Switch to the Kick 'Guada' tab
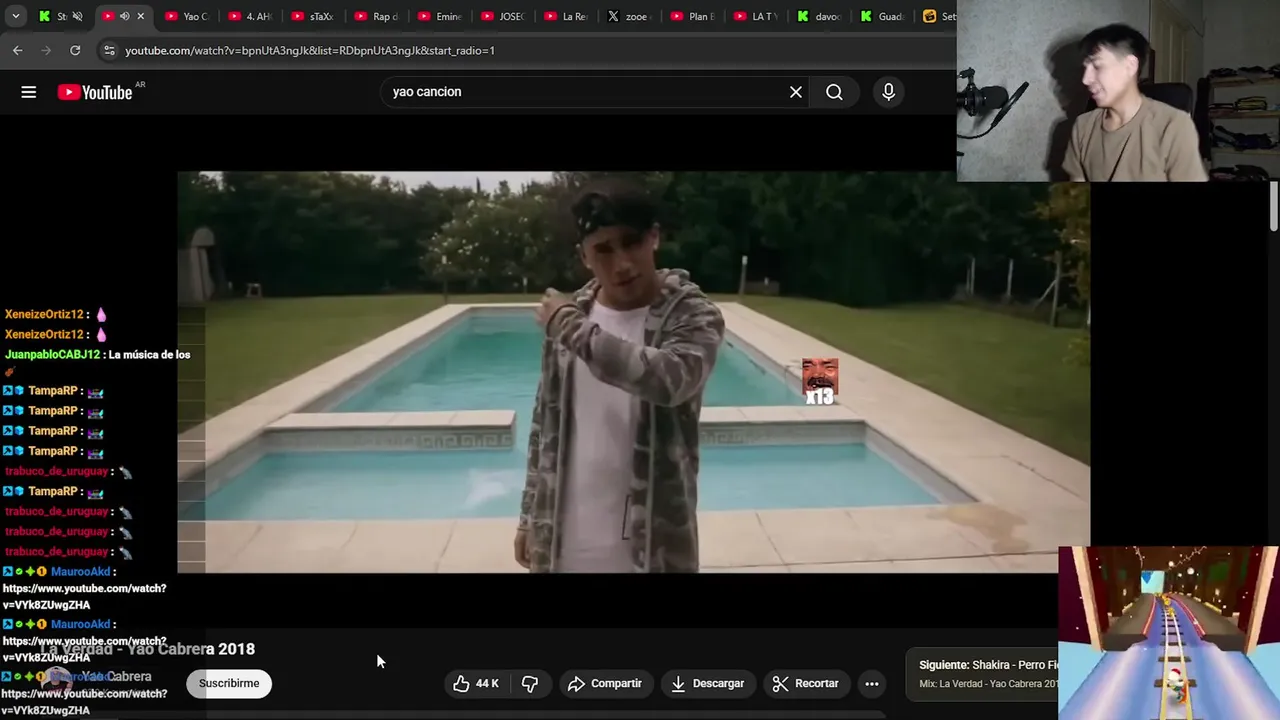 (x=880, y=16)
